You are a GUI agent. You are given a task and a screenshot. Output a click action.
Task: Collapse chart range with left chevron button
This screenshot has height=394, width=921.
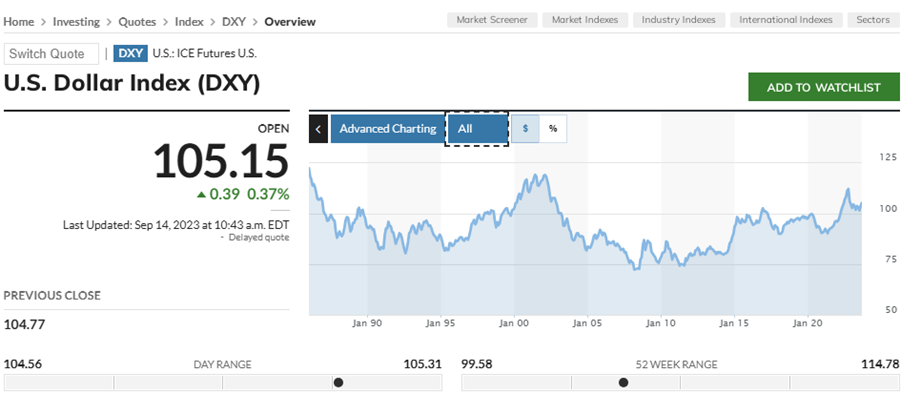click(318, 129)
